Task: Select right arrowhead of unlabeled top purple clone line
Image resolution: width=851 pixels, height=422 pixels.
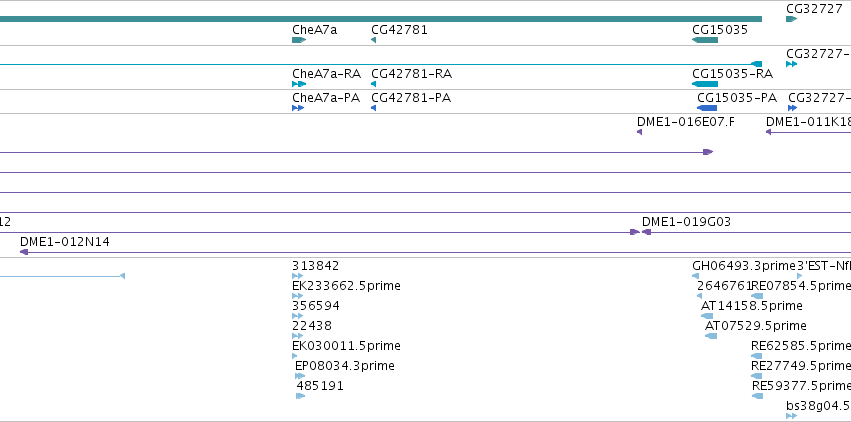Action: (708, 152)
